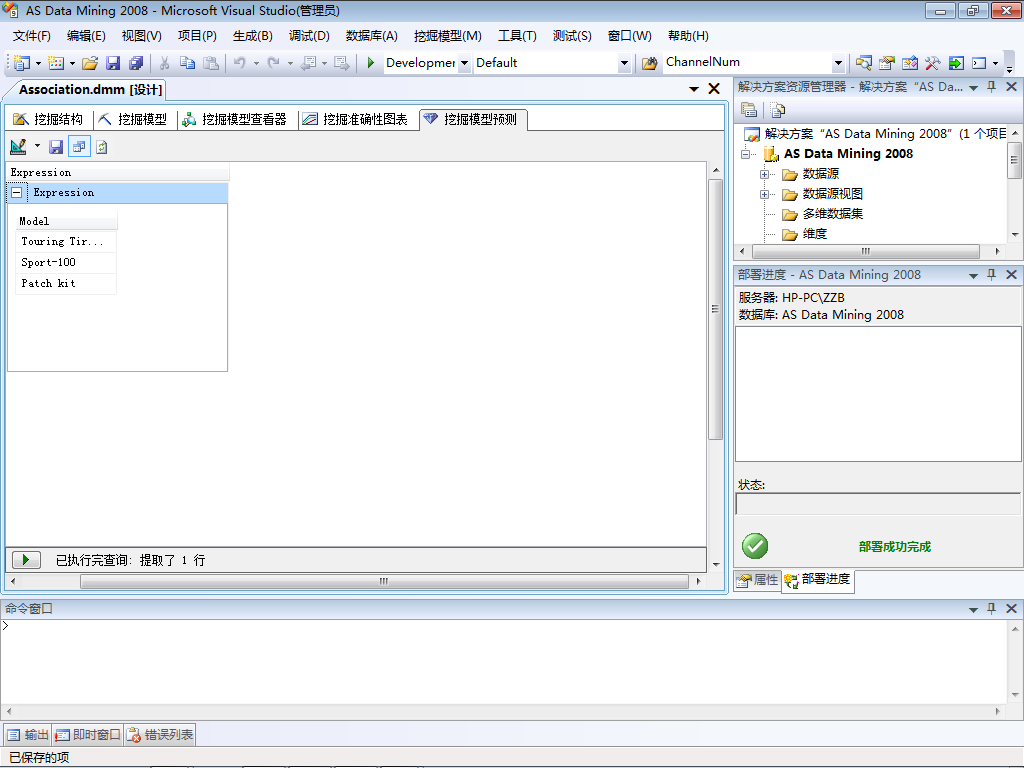The width and height of the screenshot is (1024, 768).
Task: Click the Command Window toolbar icon
Action: tap(979, 63)
